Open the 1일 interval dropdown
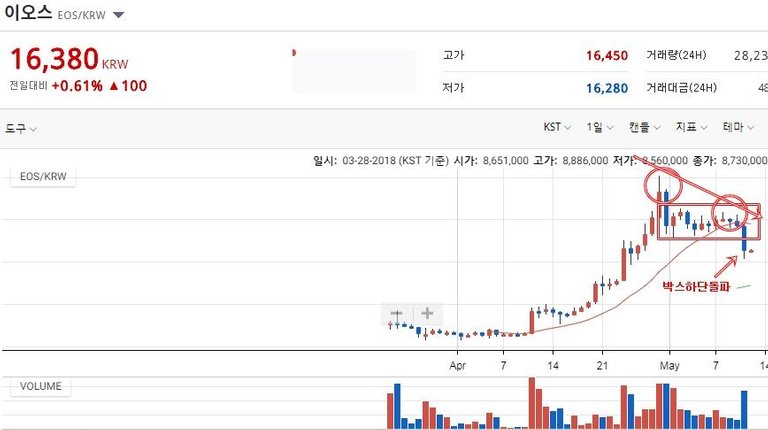 pyautogui.click(x=600, y=127)
